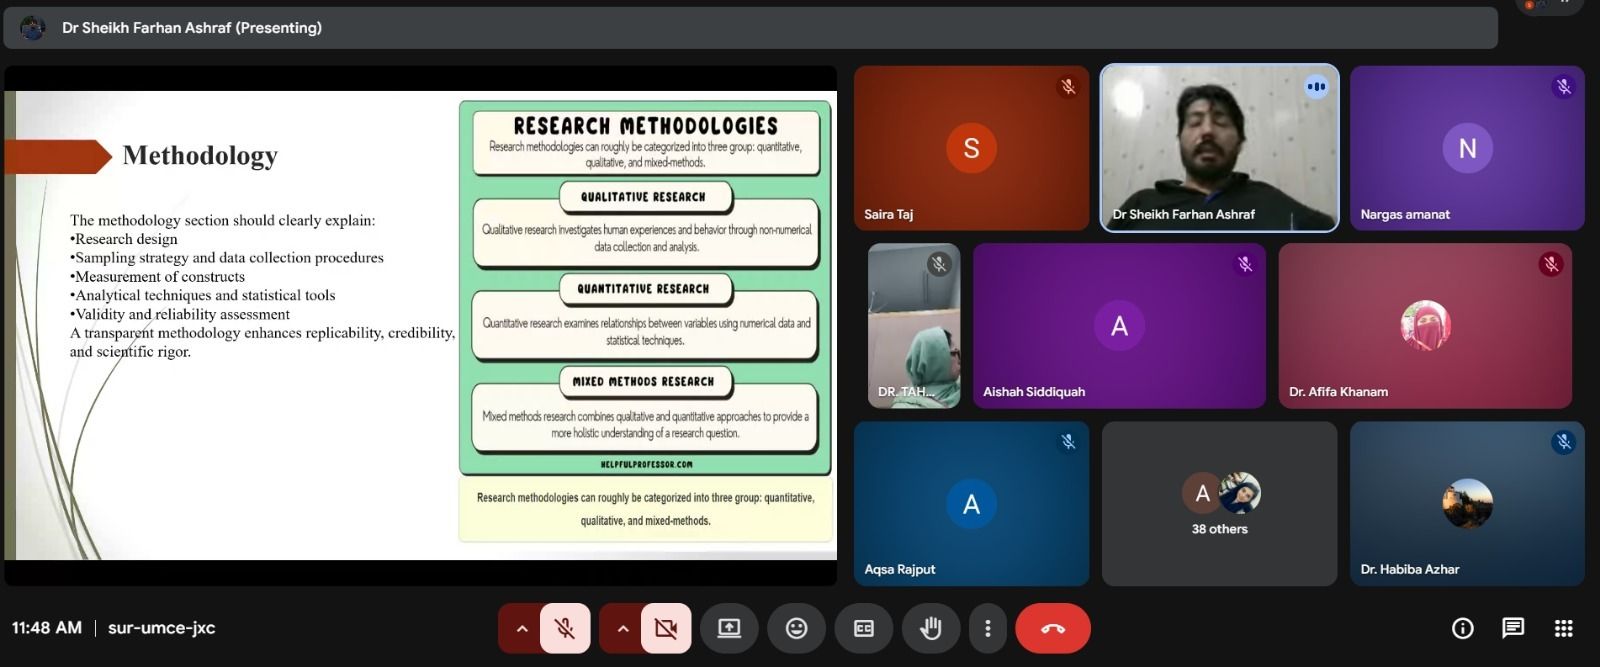Open meeting details info icon

1462,628
